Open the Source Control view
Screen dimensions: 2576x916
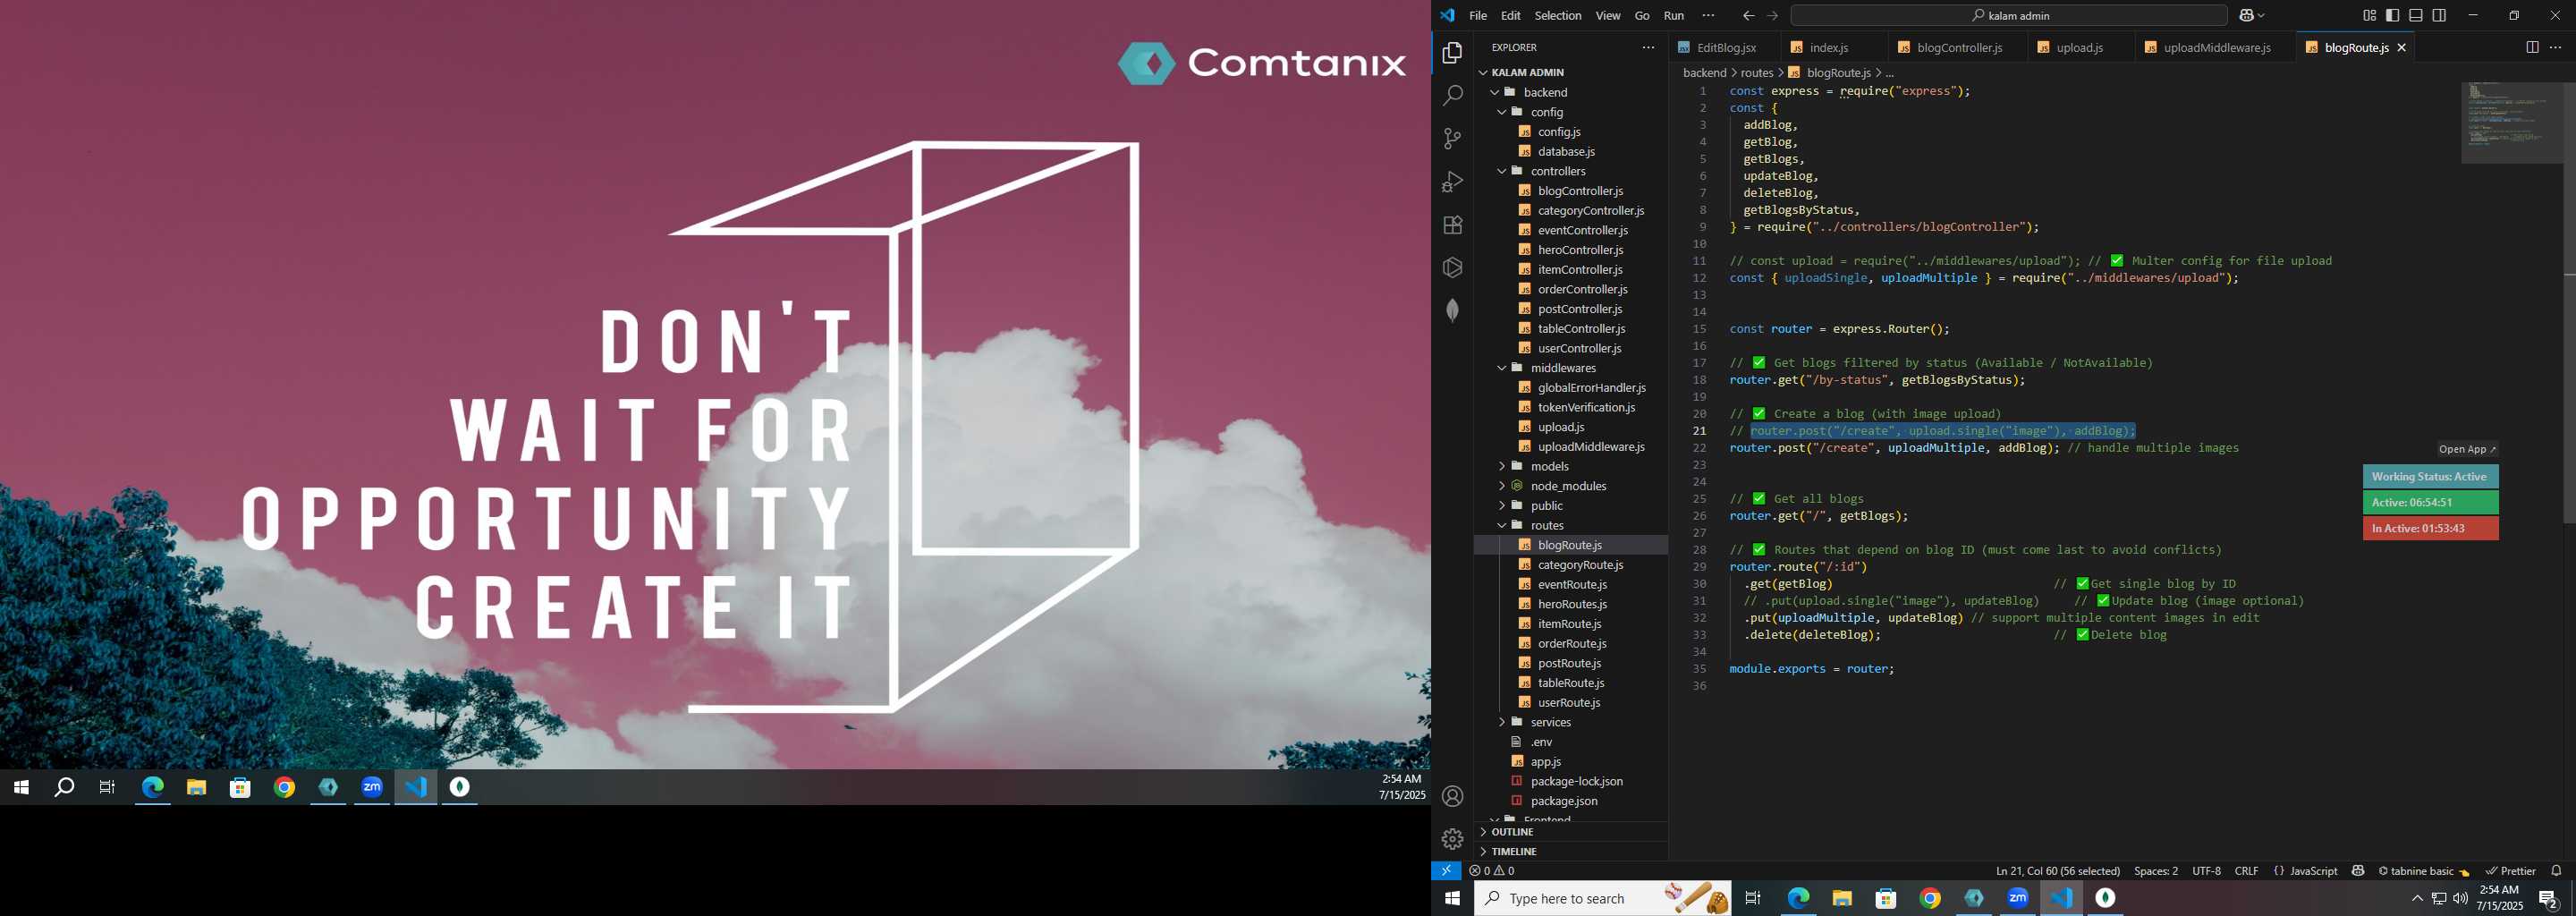1452,138
